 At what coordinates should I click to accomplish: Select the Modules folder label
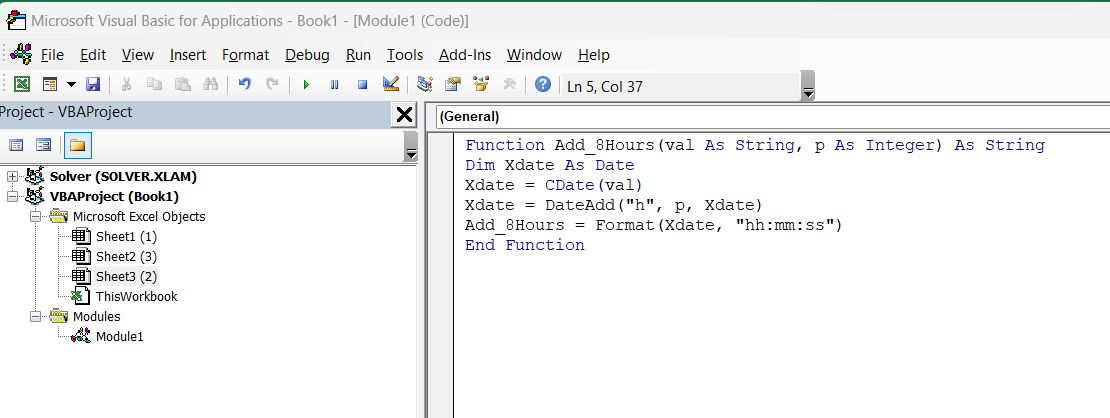click(97, 317)
